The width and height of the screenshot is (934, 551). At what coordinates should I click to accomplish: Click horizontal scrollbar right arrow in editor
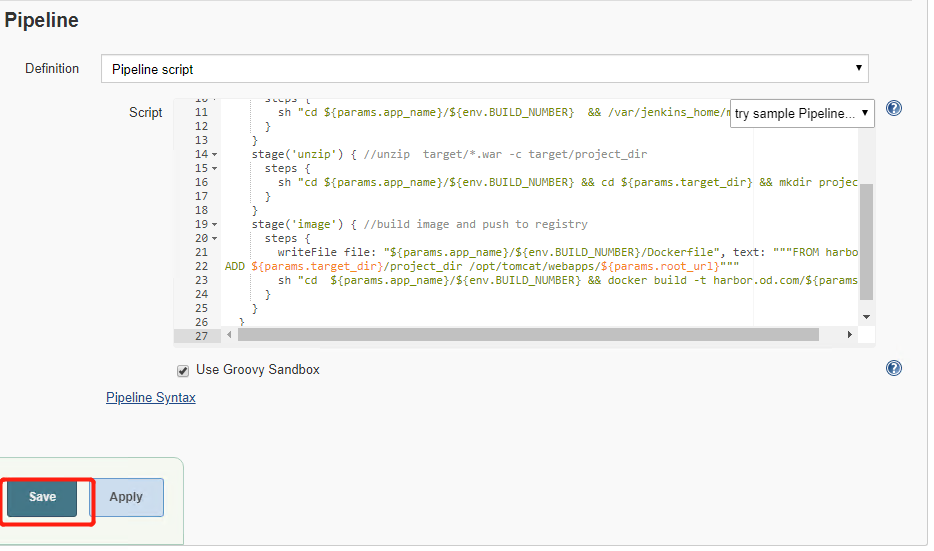coord(851,335)
